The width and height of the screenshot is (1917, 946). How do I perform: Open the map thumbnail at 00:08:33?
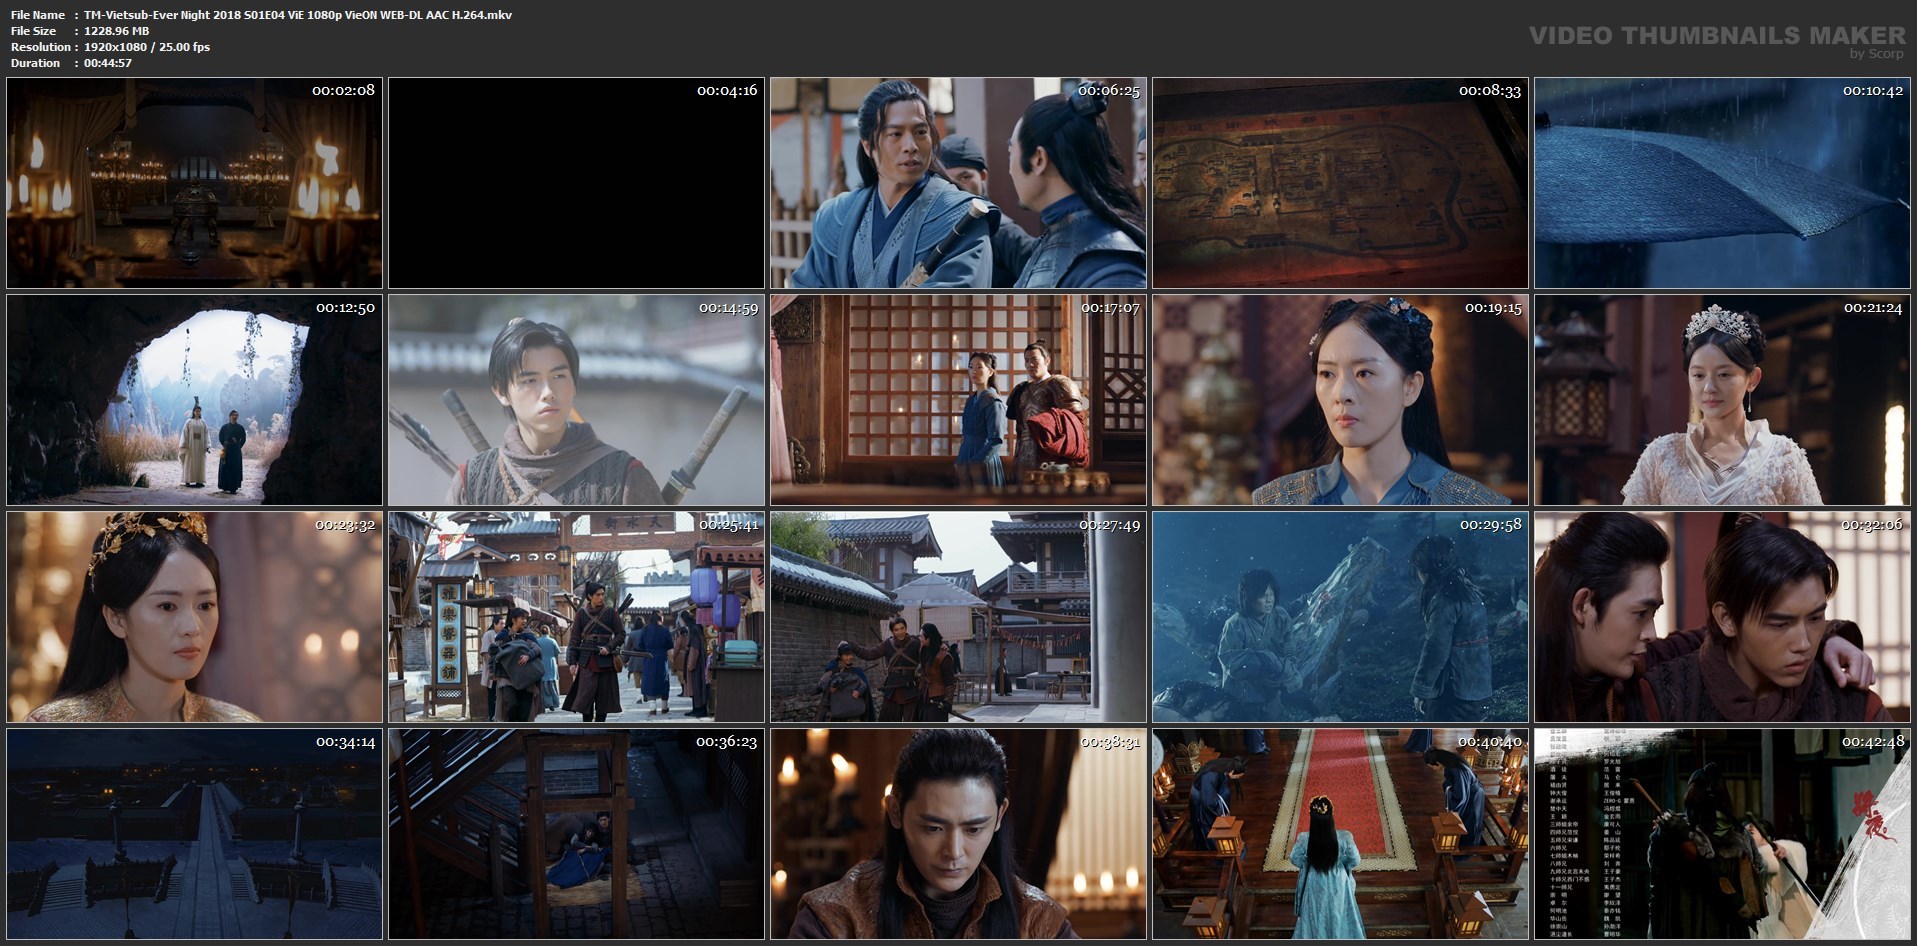point(1340,183)
